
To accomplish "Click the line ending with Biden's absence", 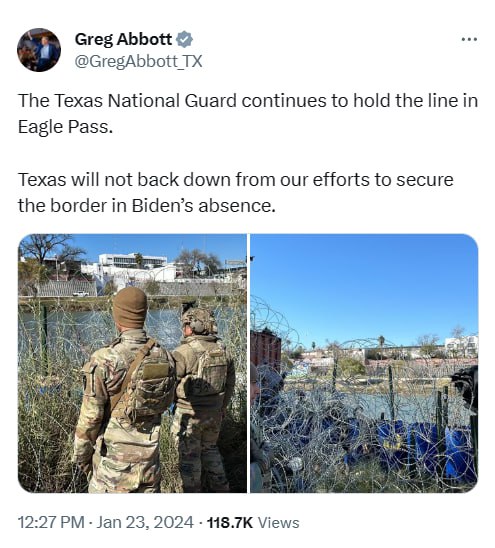I will coord(147,206).
